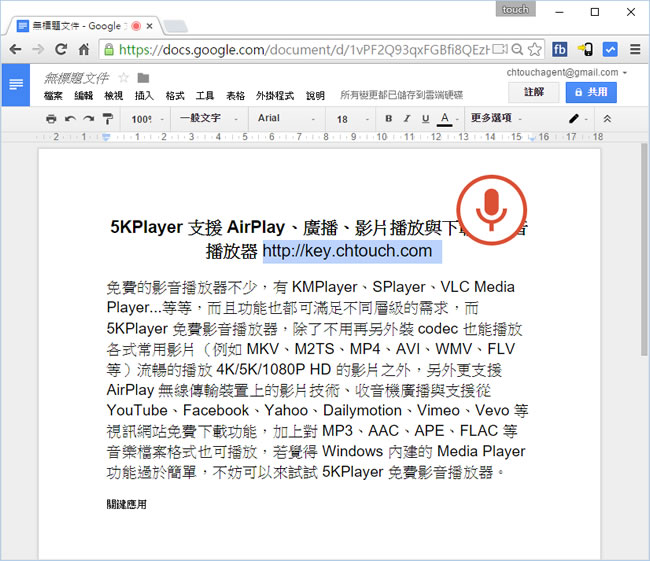The height and width of the screenshot is (561, 650).
Task: Open the 工具 menu
Action: (205, 96)
